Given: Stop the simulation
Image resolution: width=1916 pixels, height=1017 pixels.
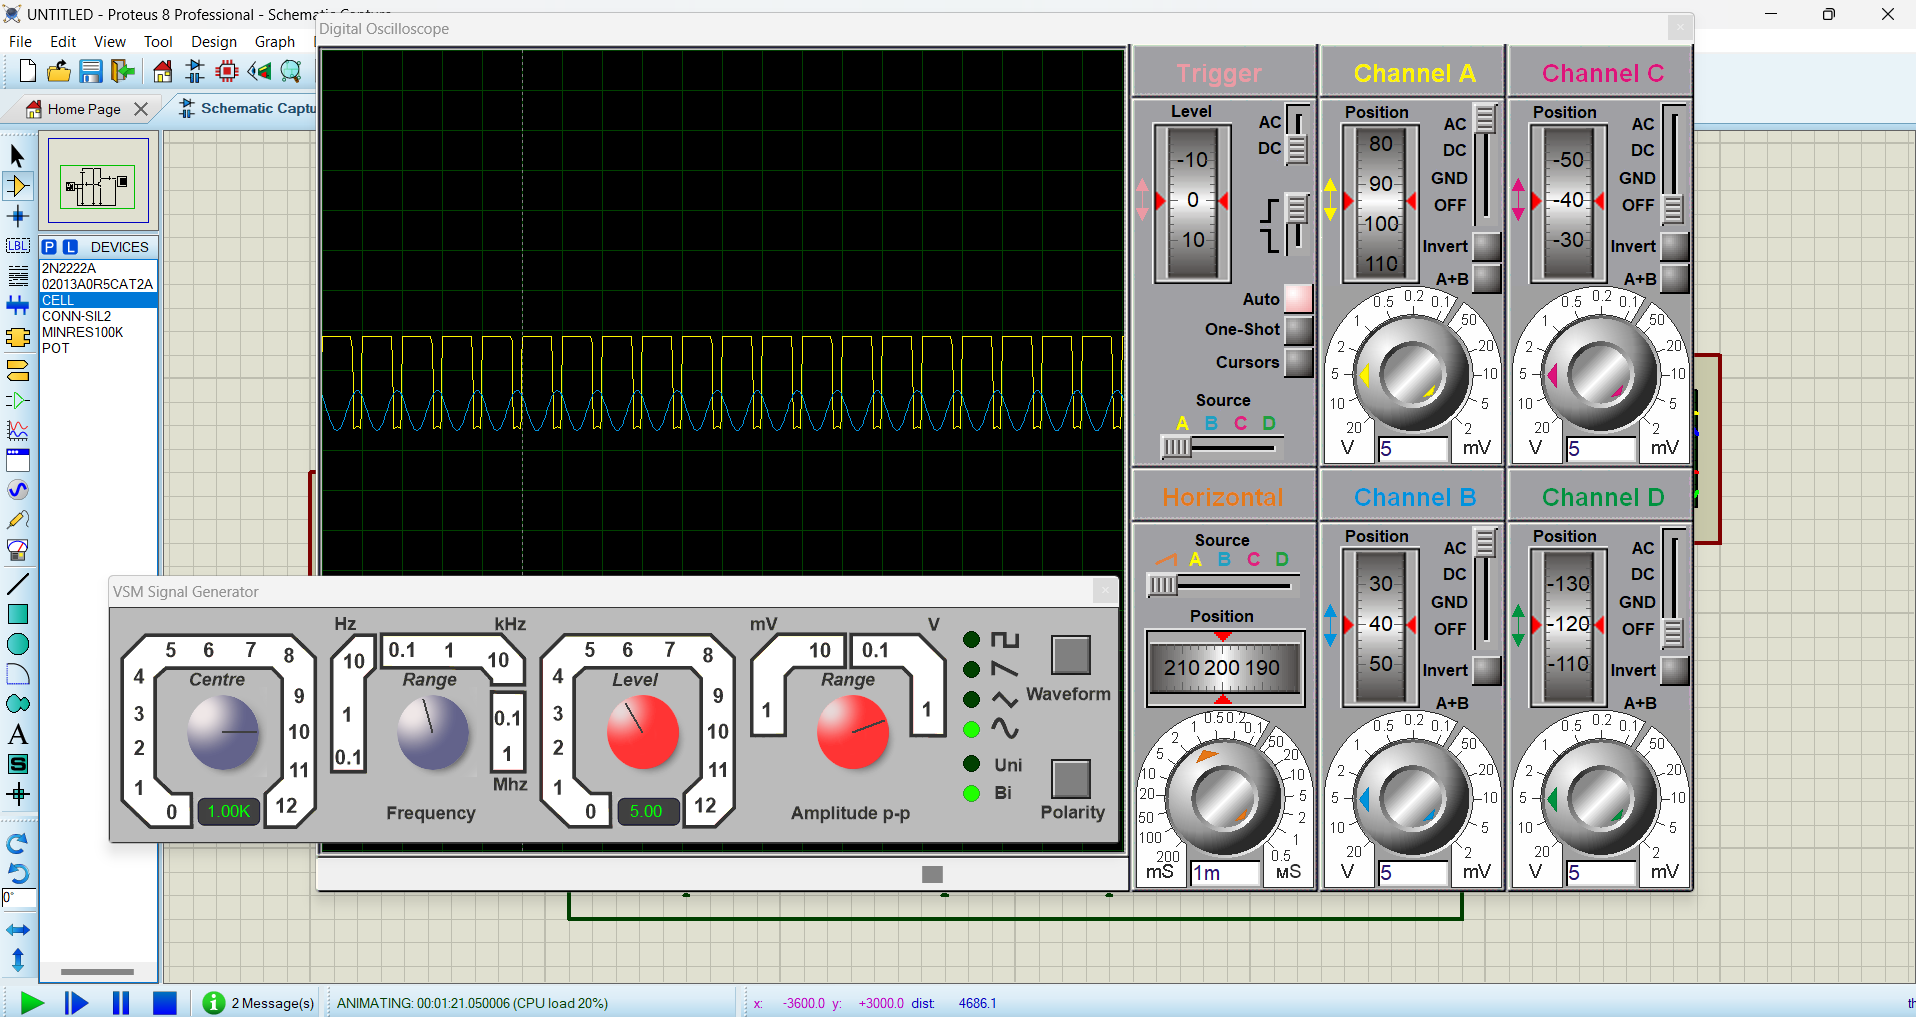Looking at the screenshot, I should tap(165, 1002).
